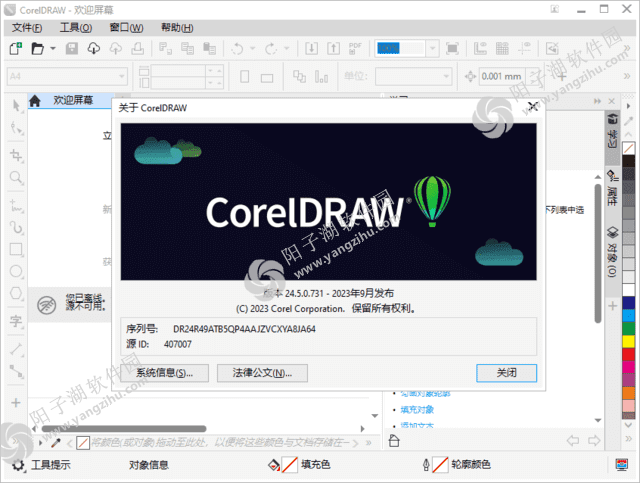This screenshot has height=483, width=640.
Task: Click the Print icon
Action: (138, 49)
